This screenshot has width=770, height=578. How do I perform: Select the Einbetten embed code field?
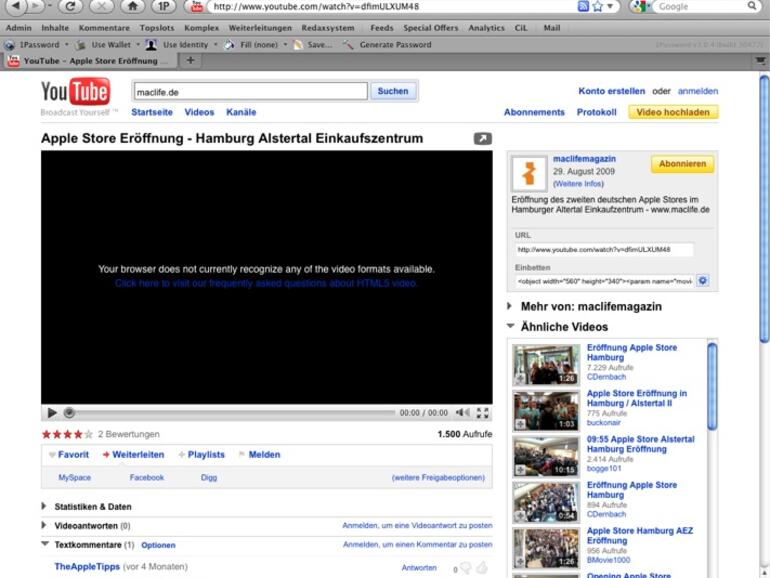point(604,281)
